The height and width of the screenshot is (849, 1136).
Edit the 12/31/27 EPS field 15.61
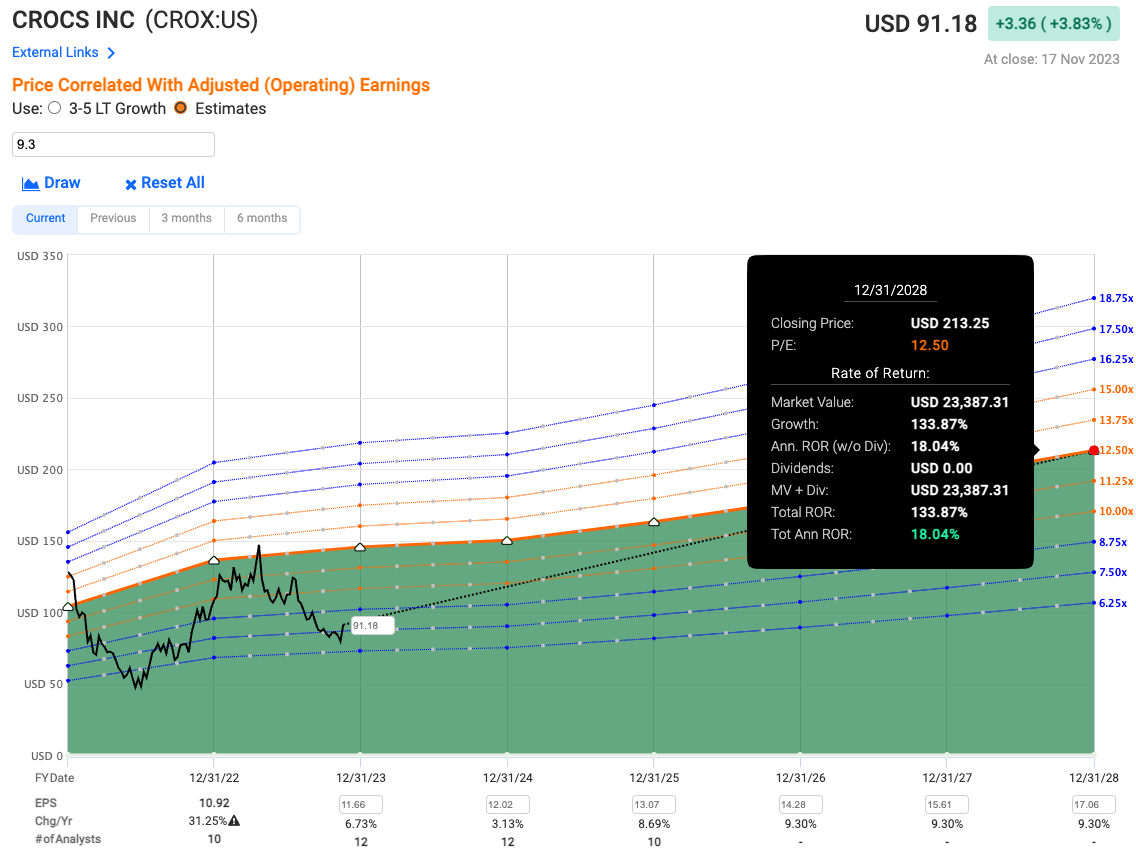(x=947, y=804)
